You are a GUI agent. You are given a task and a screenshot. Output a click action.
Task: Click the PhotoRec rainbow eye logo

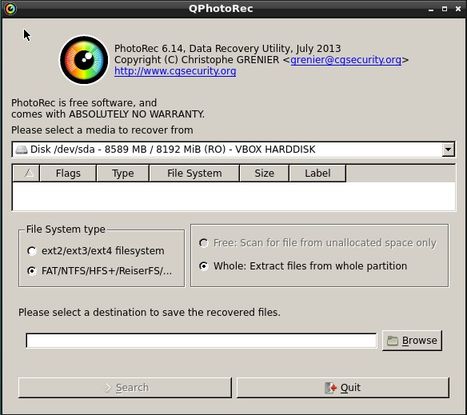84,60
